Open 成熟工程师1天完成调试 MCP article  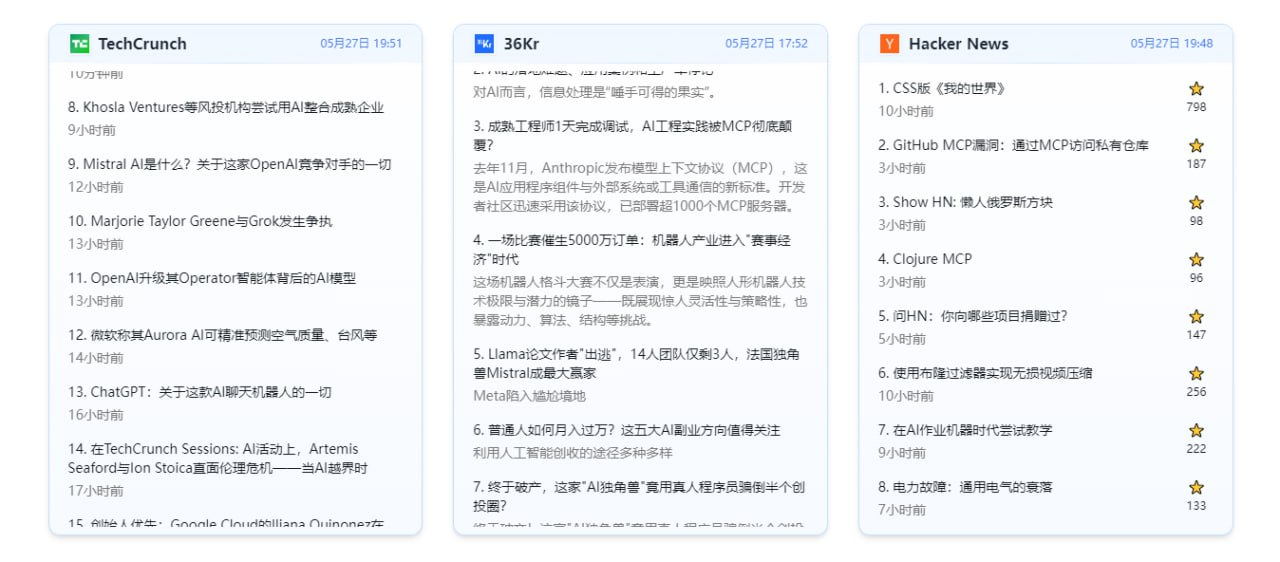coord(632,136)
